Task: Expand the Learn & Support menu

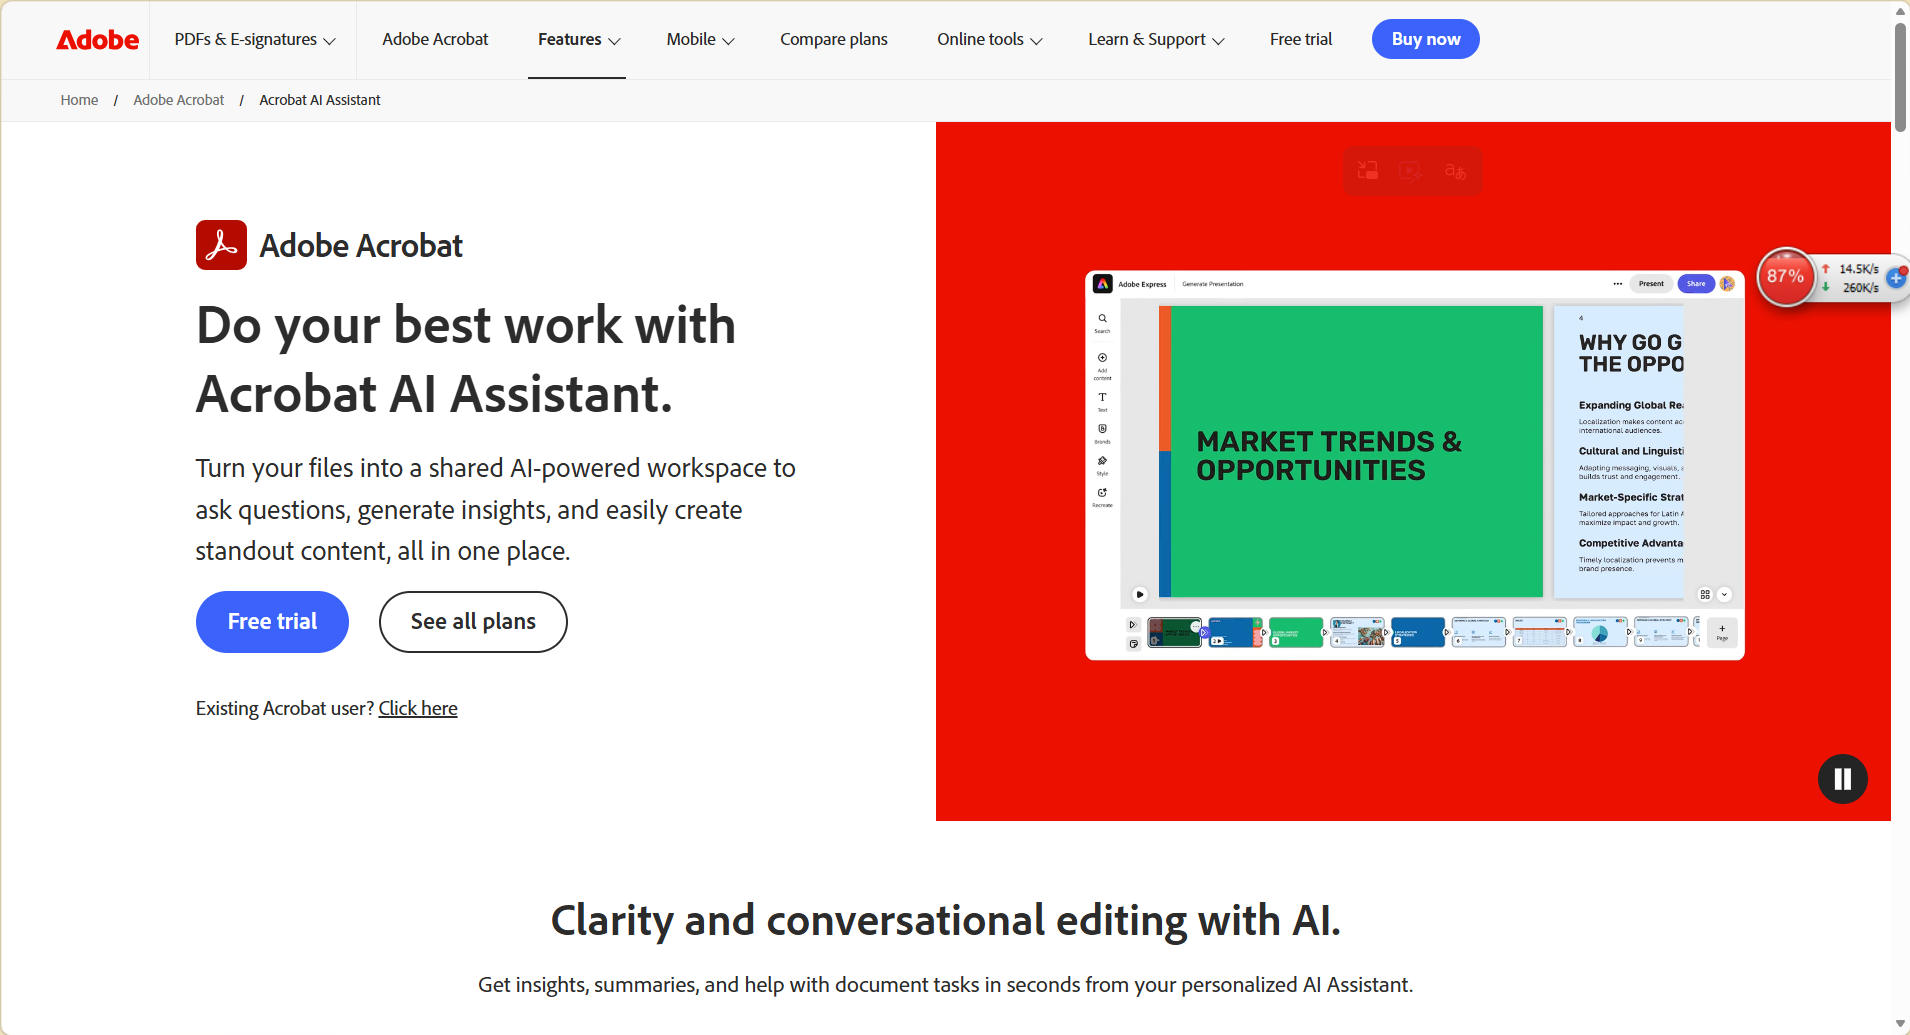Action: pyautogui.click(x=1156, y=40)
